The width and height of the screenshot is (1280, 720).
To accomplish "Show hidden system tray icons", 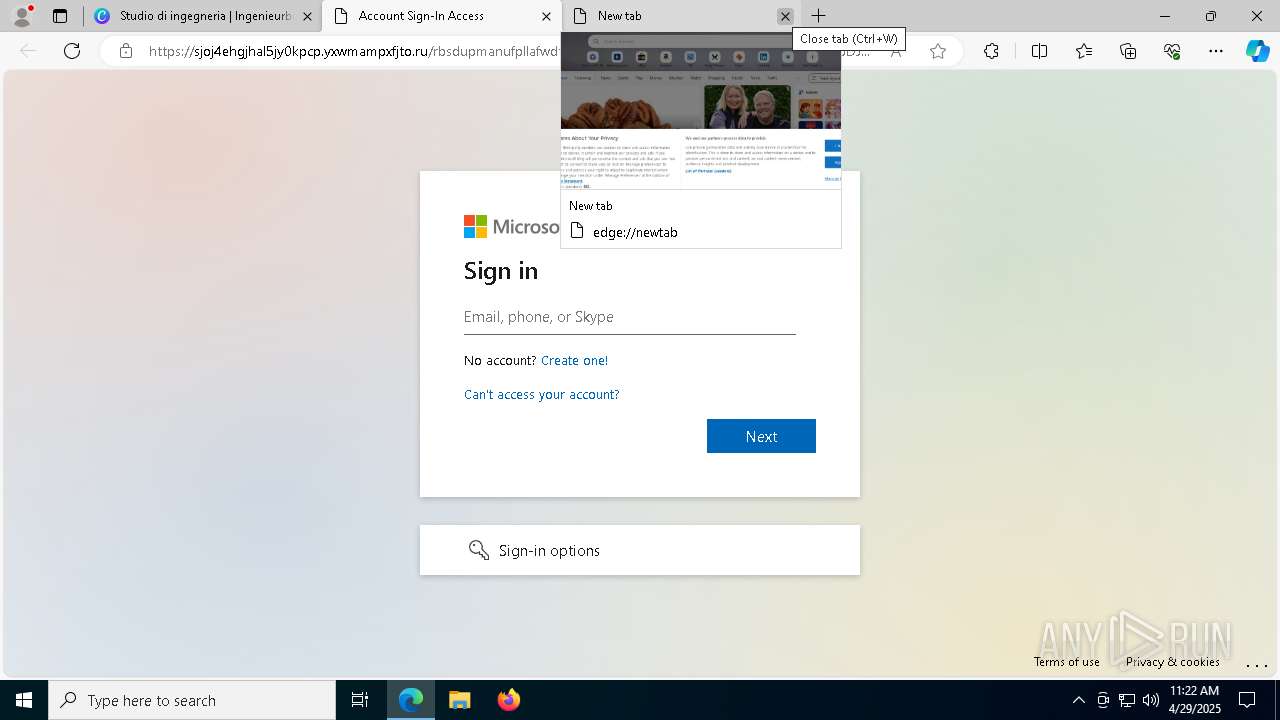I will pyautogui.click(x=1078, y=700).
